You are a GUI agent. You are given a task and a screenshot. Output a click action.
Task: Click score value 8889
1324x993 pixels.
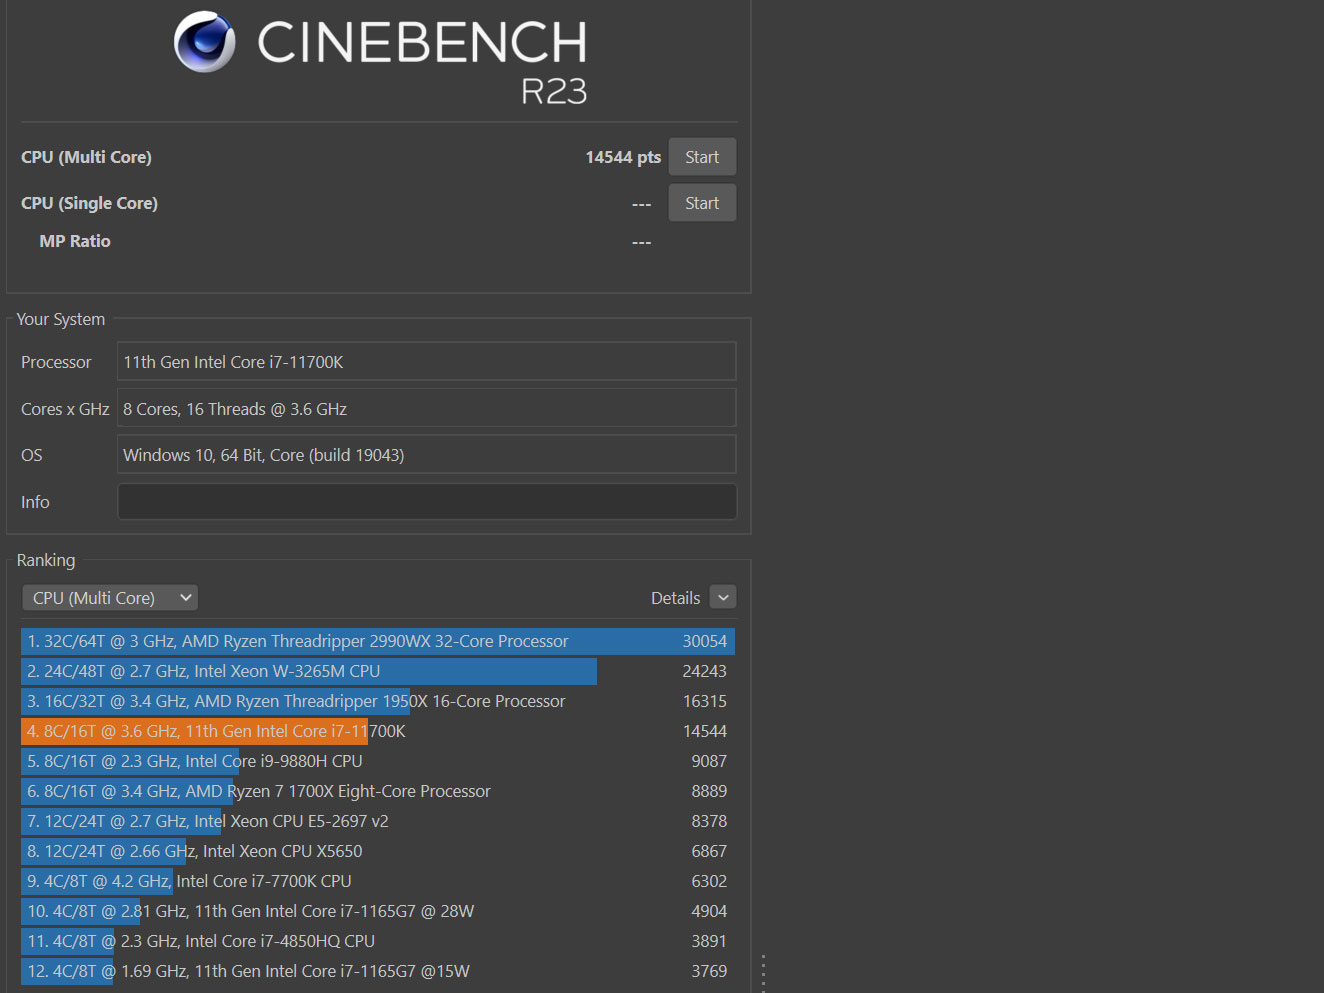[x=709, y=791]
